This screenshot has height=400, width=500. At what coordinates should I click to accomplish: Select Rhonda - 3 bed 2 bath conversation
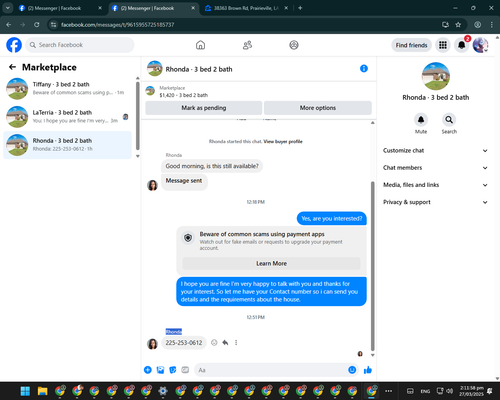[67, 145]
